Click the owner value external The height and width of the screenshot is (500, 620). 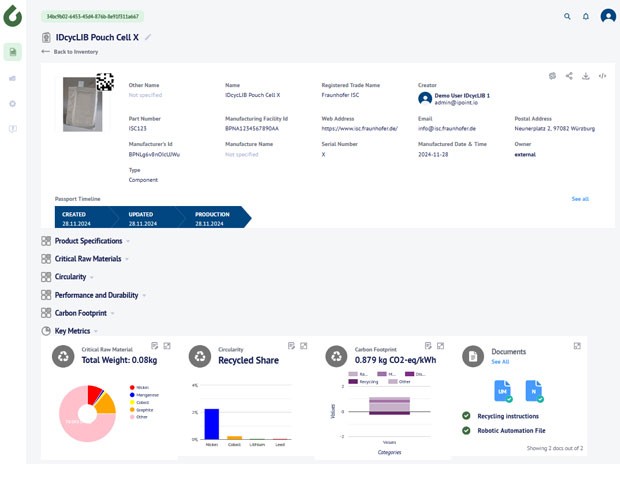pos(525,155)
